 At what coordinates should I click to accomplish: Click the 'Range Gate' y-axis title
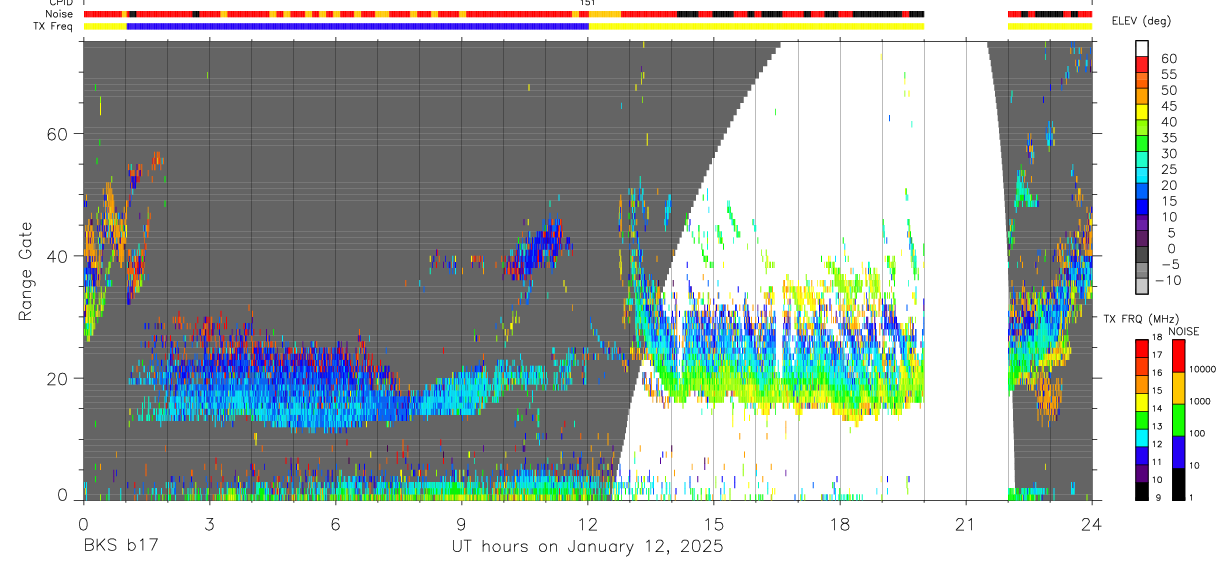[x=26, y=269]
